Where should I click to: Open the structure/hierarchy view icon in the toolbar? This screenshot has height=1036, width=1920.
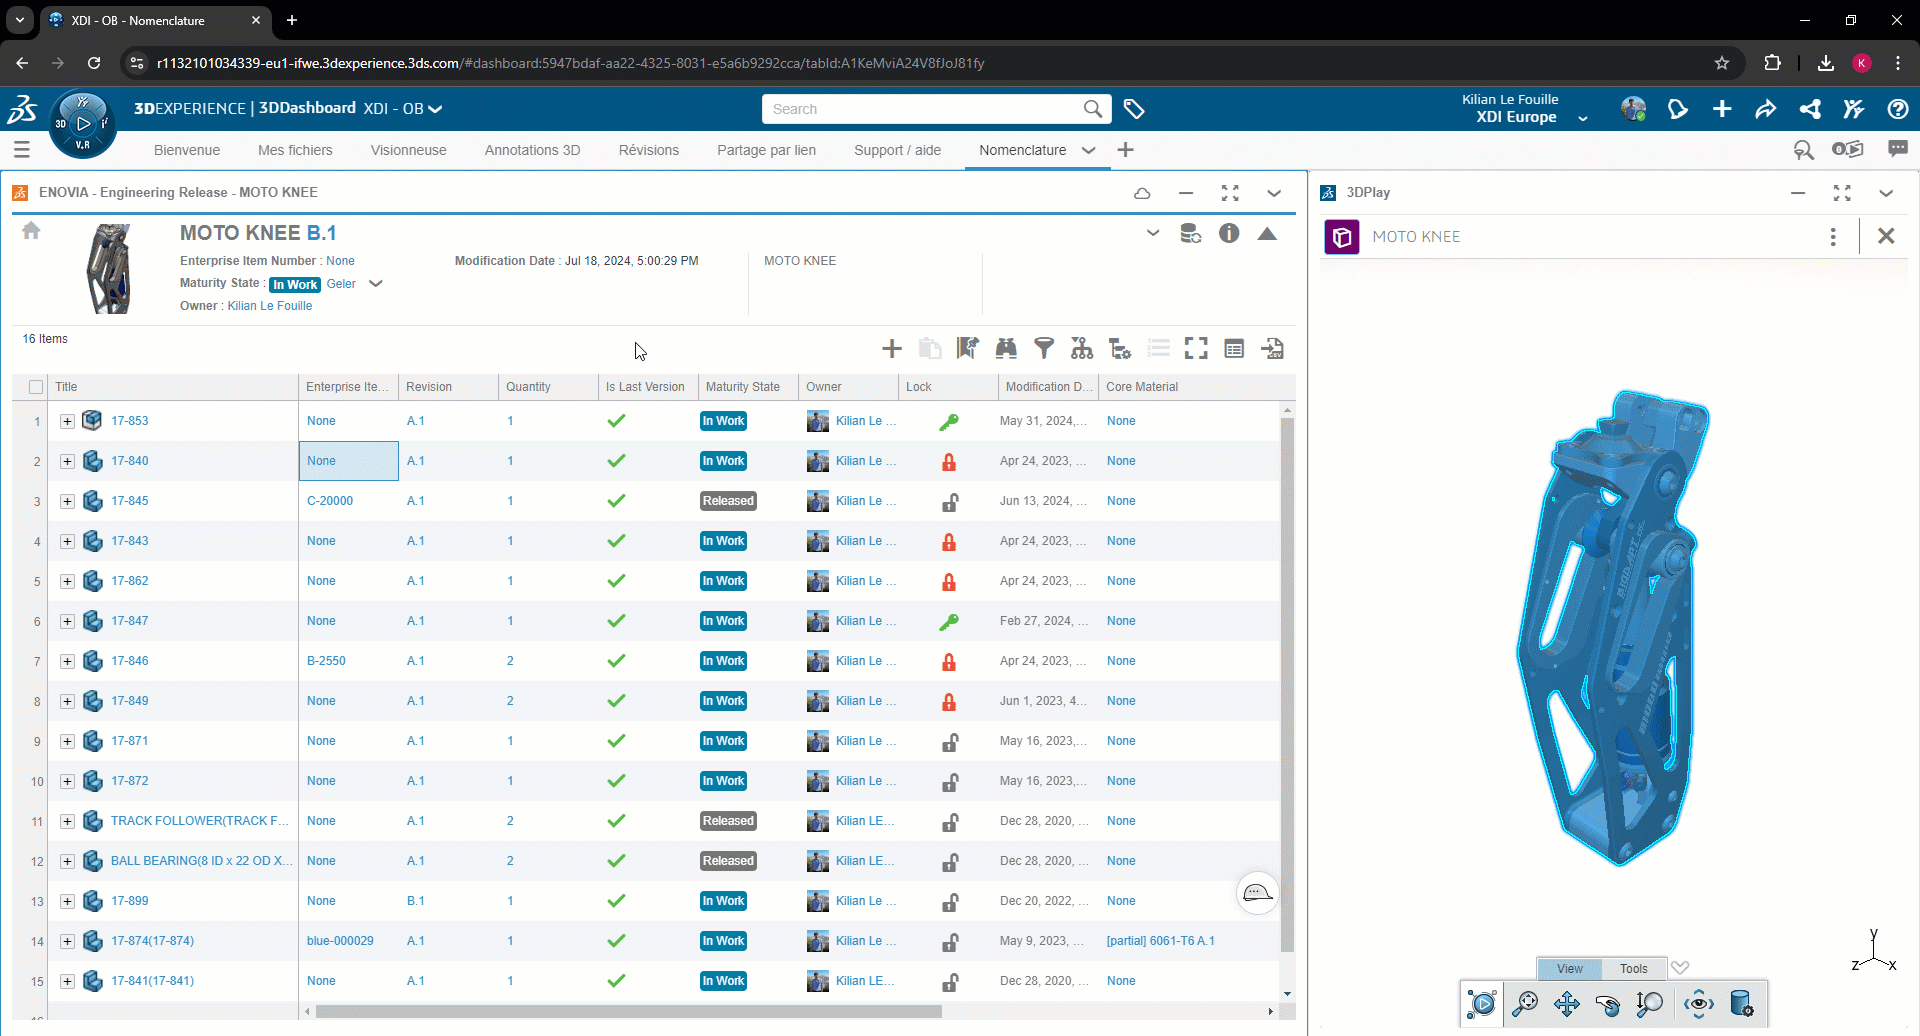(1081, 348)
